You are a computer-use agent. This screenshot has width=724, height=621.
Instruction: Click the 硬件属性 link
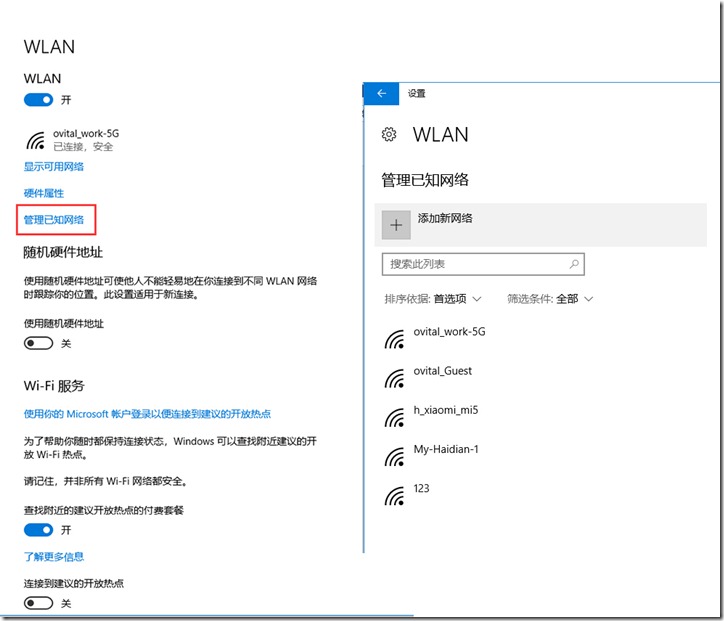tap(44, 193)
